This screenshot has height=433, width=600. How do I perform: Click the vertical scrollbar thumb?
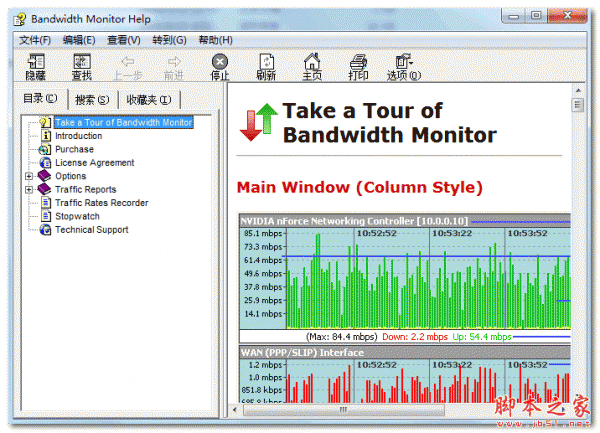coord(578,105)
